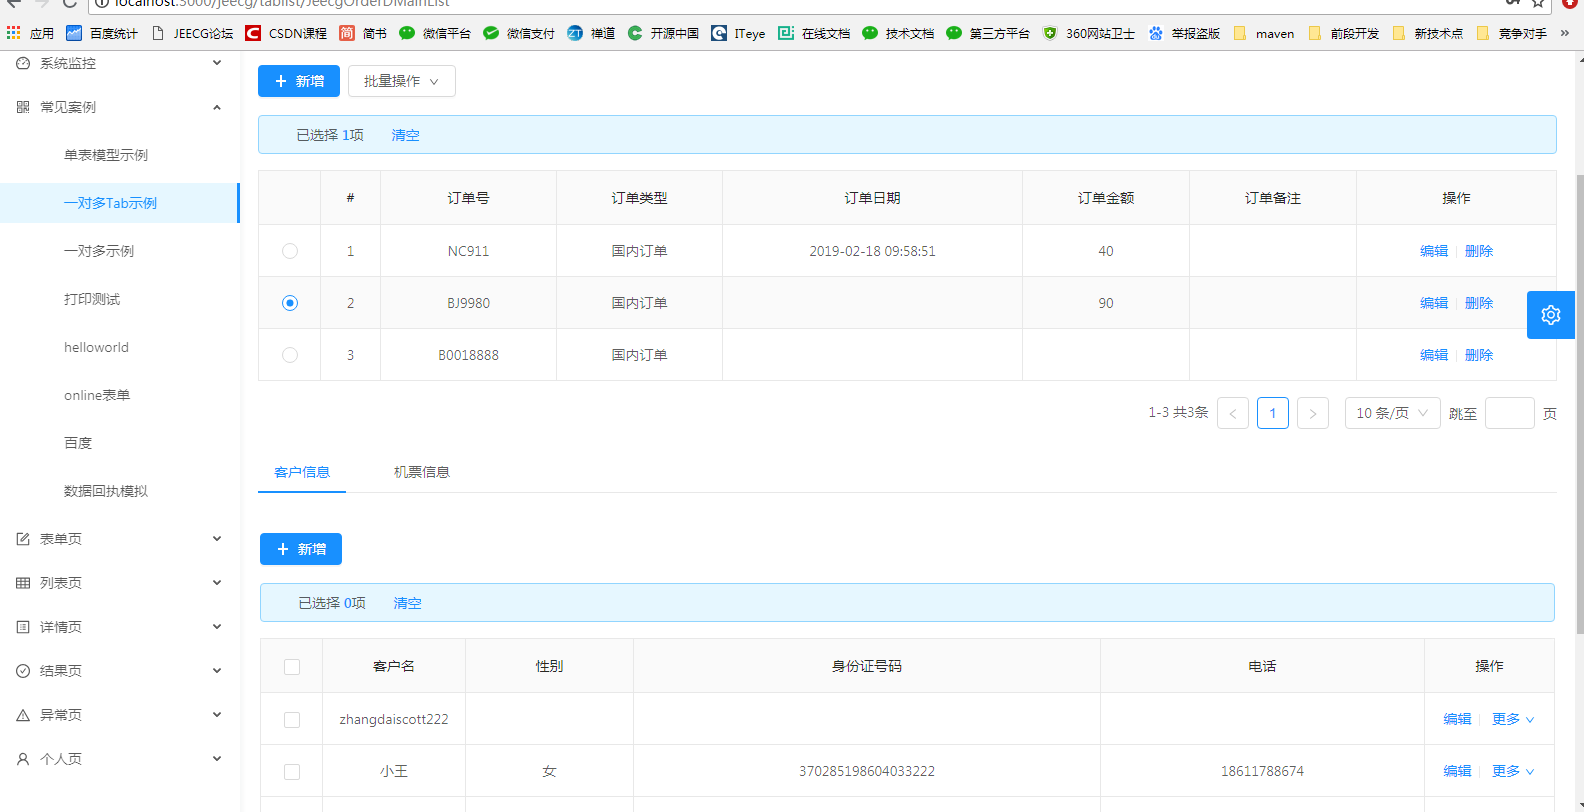
Task: Edit order B0018888
Action: [1434, 355]
